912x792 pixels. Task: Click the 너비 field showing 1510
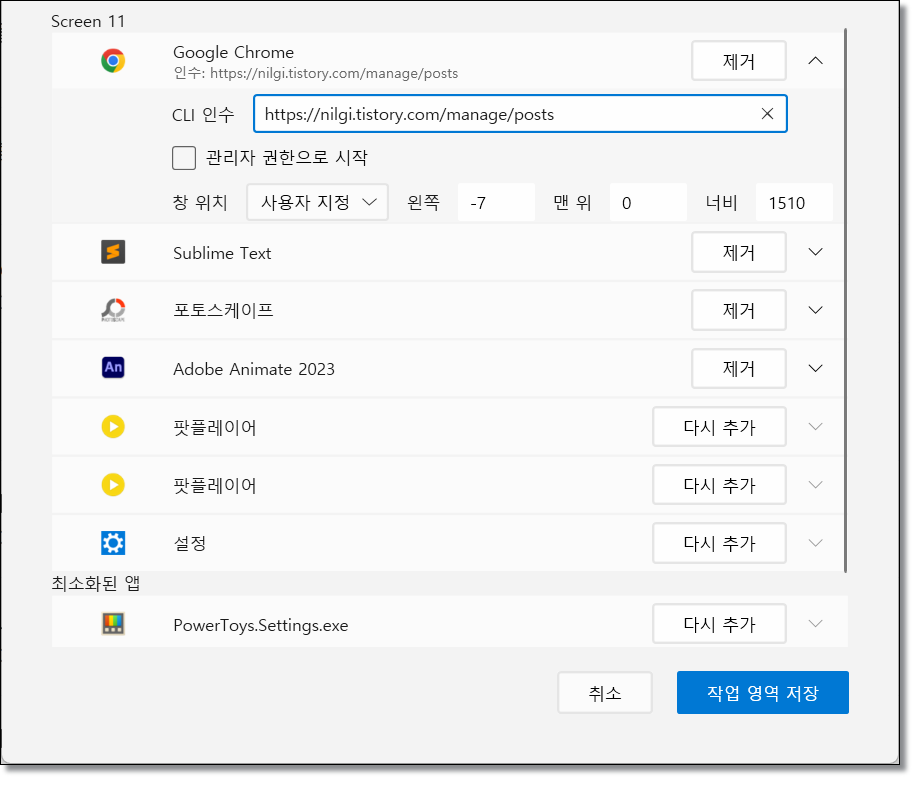(x=794, y=202)
